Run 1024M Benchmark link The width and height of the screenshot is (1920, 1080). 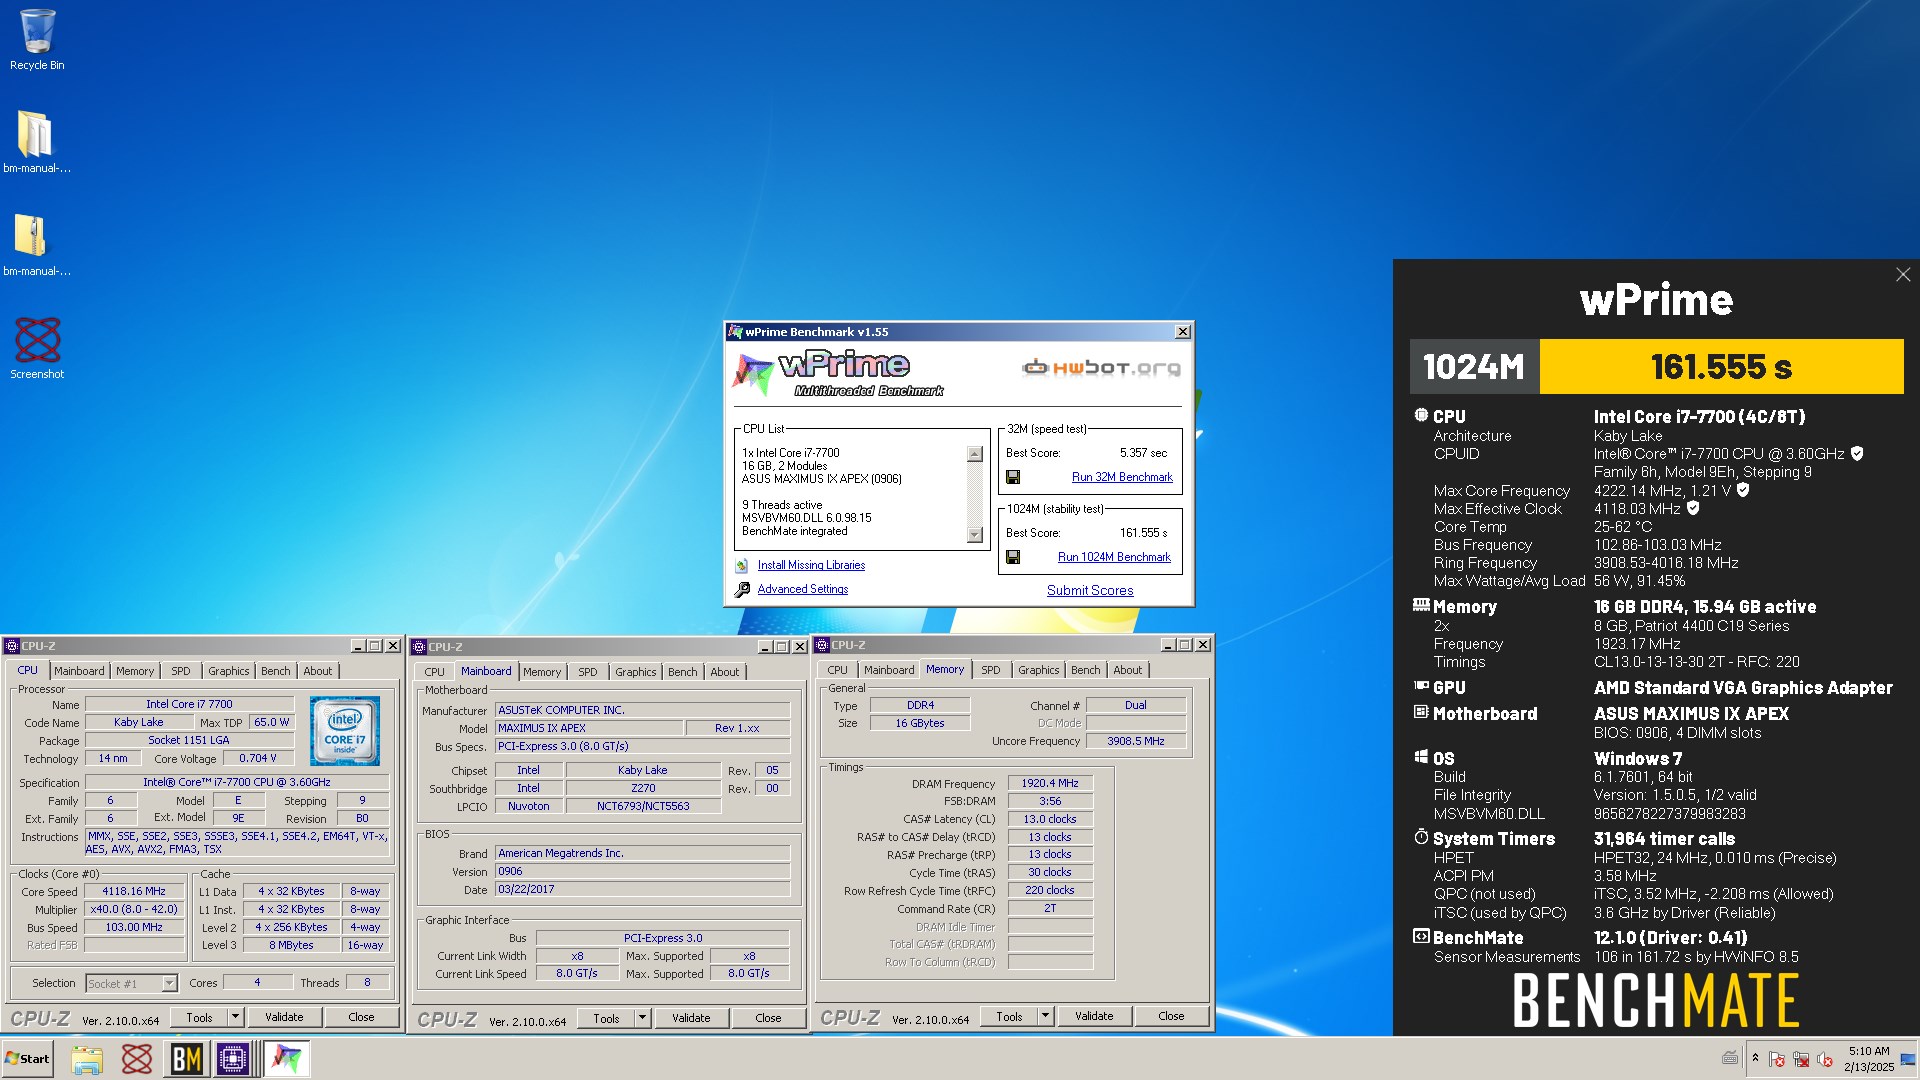[1114, 557]
